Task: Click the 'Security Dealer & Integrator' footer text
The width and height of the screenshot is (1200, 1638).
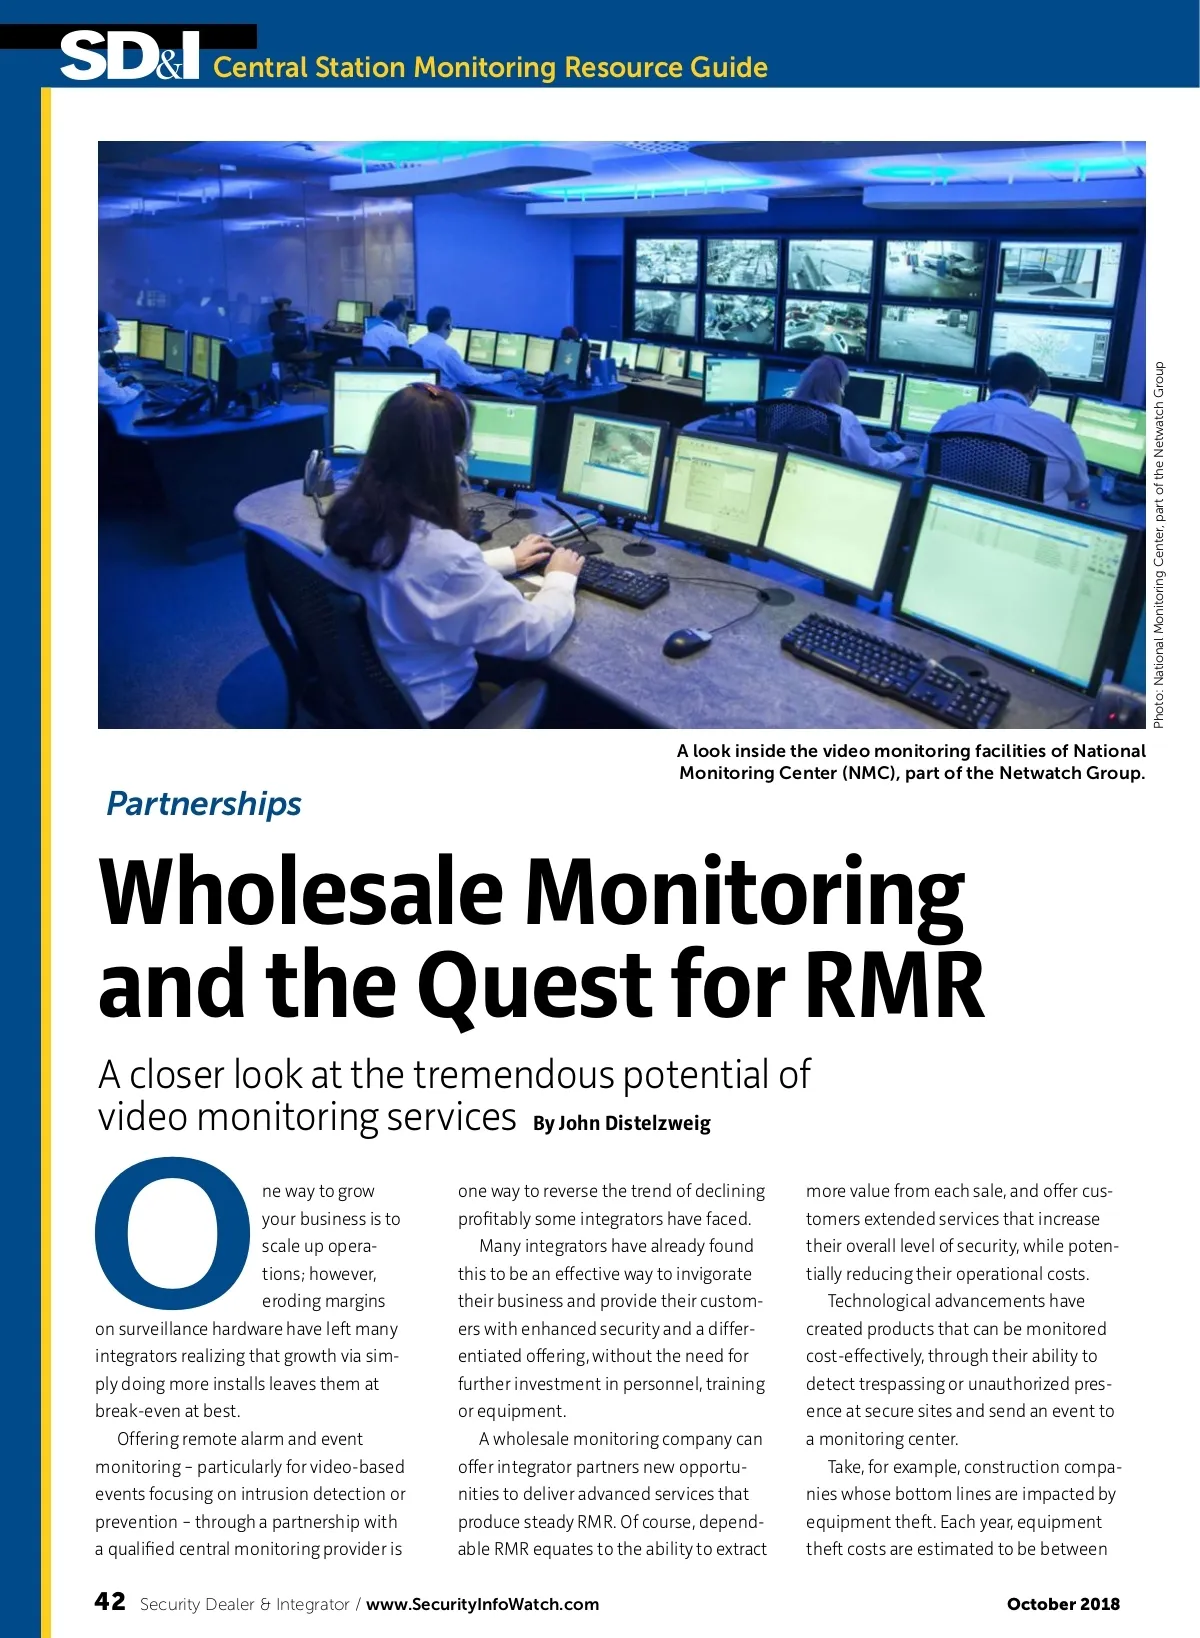Action: pyautogui.click(x=244, y=1604)
